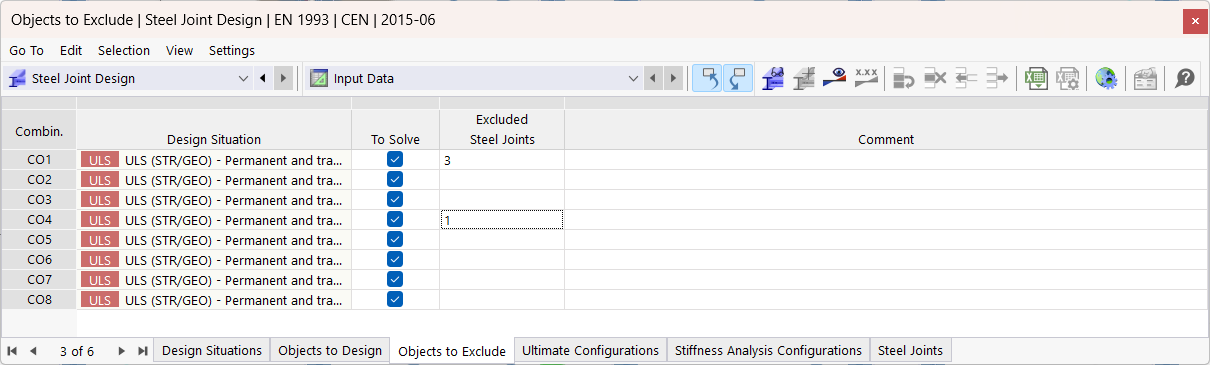Image resolution: width=1210 pixels, height=365 pixels.
Task: Uncheck To Solve for CO8
Action: (395, 299)
